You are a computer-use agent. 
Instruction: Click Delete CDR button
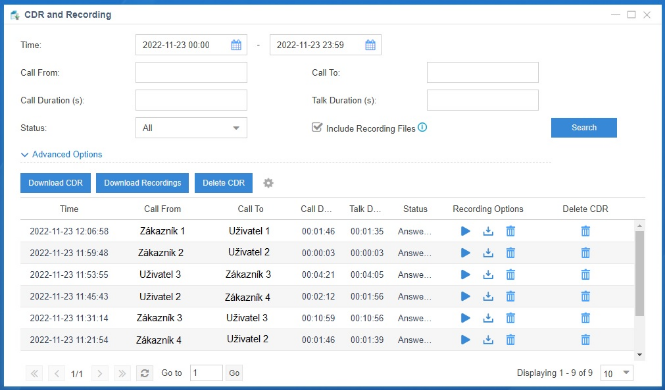[x=224, y=183]
